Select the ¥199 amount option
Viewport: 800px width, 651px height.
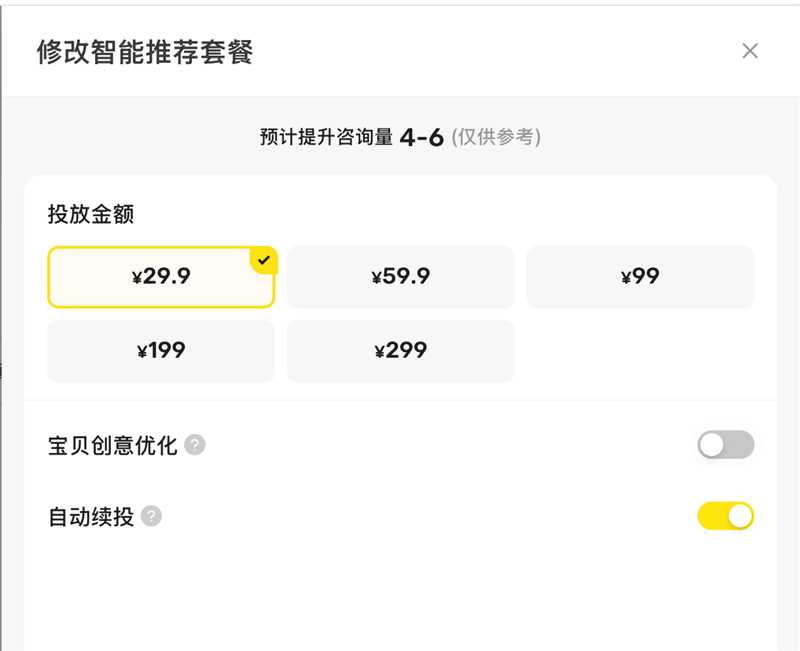[x=161, y=351]
